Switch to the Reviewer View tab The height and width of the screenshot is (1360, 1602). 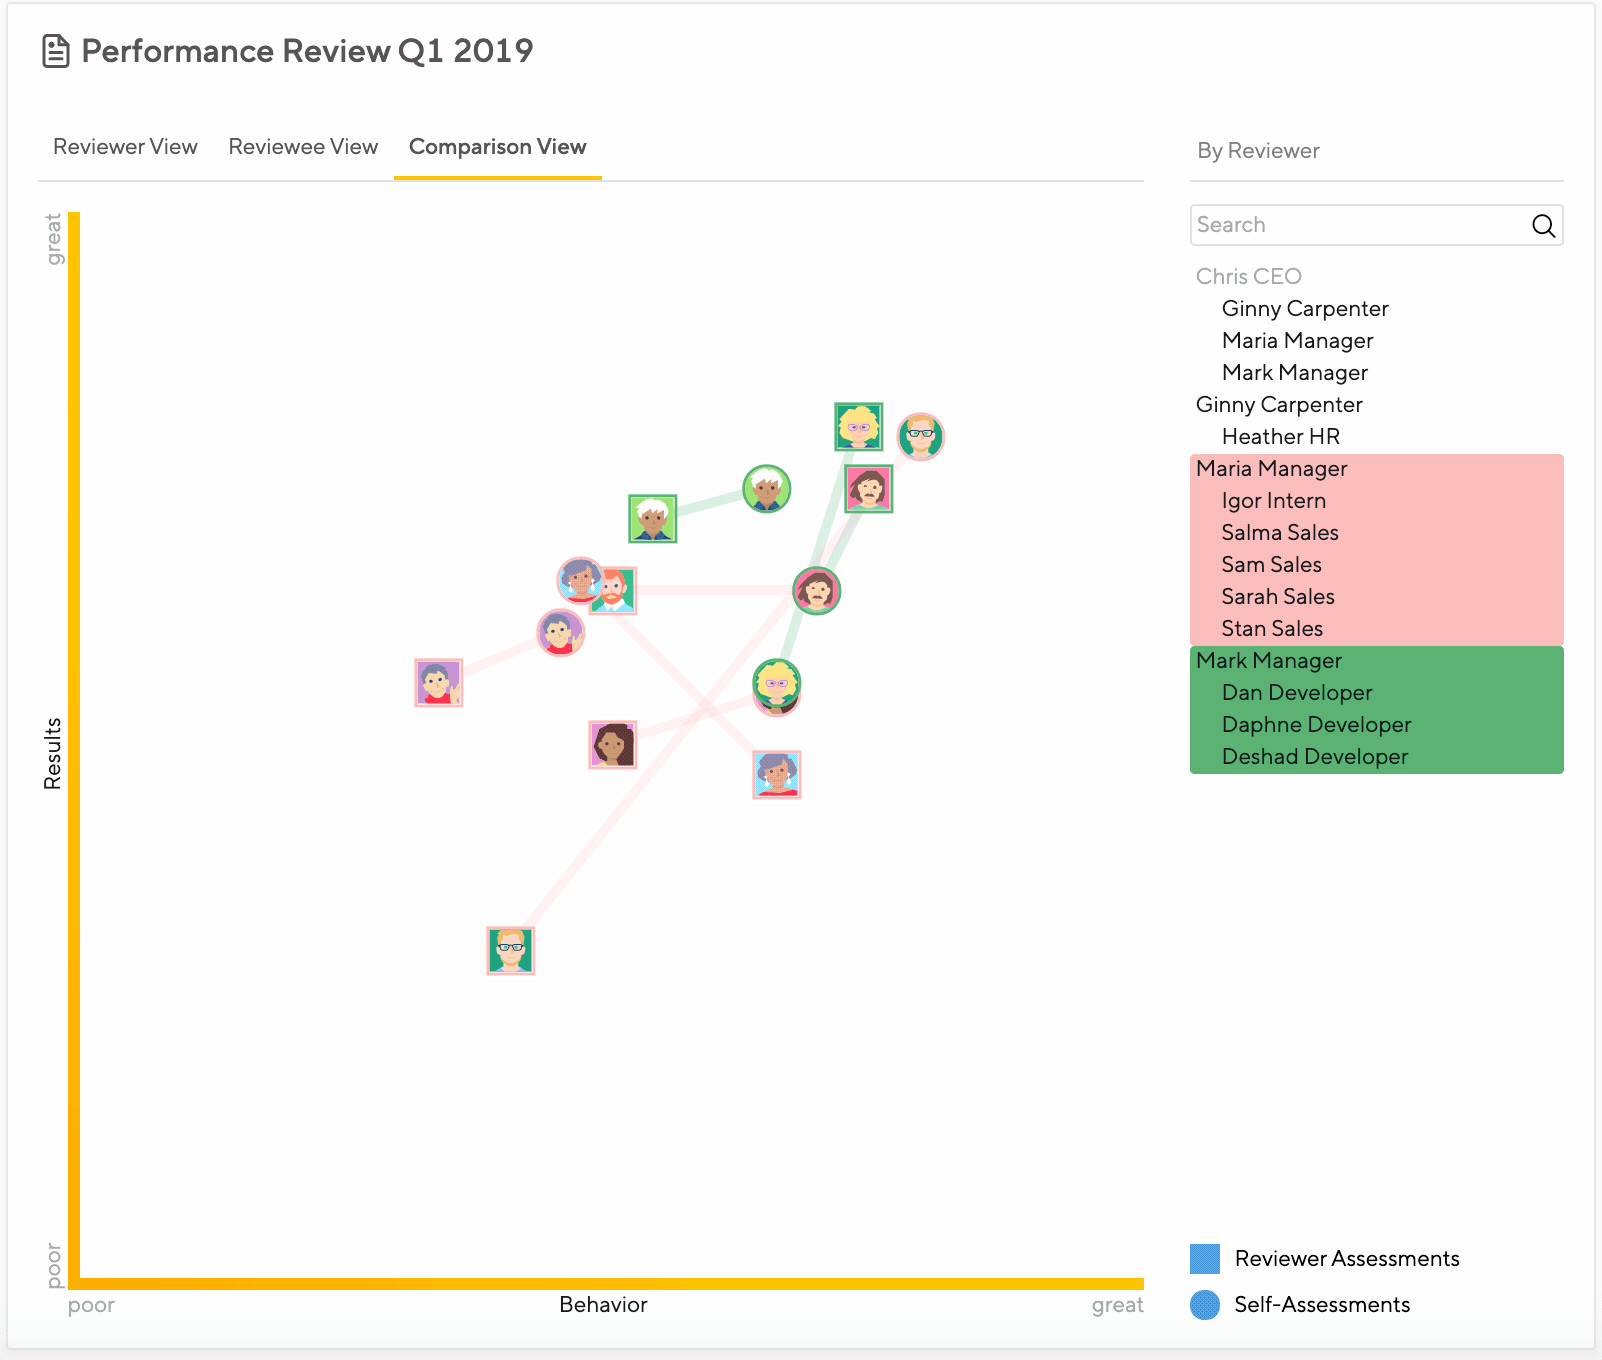[x=124, y=147]
